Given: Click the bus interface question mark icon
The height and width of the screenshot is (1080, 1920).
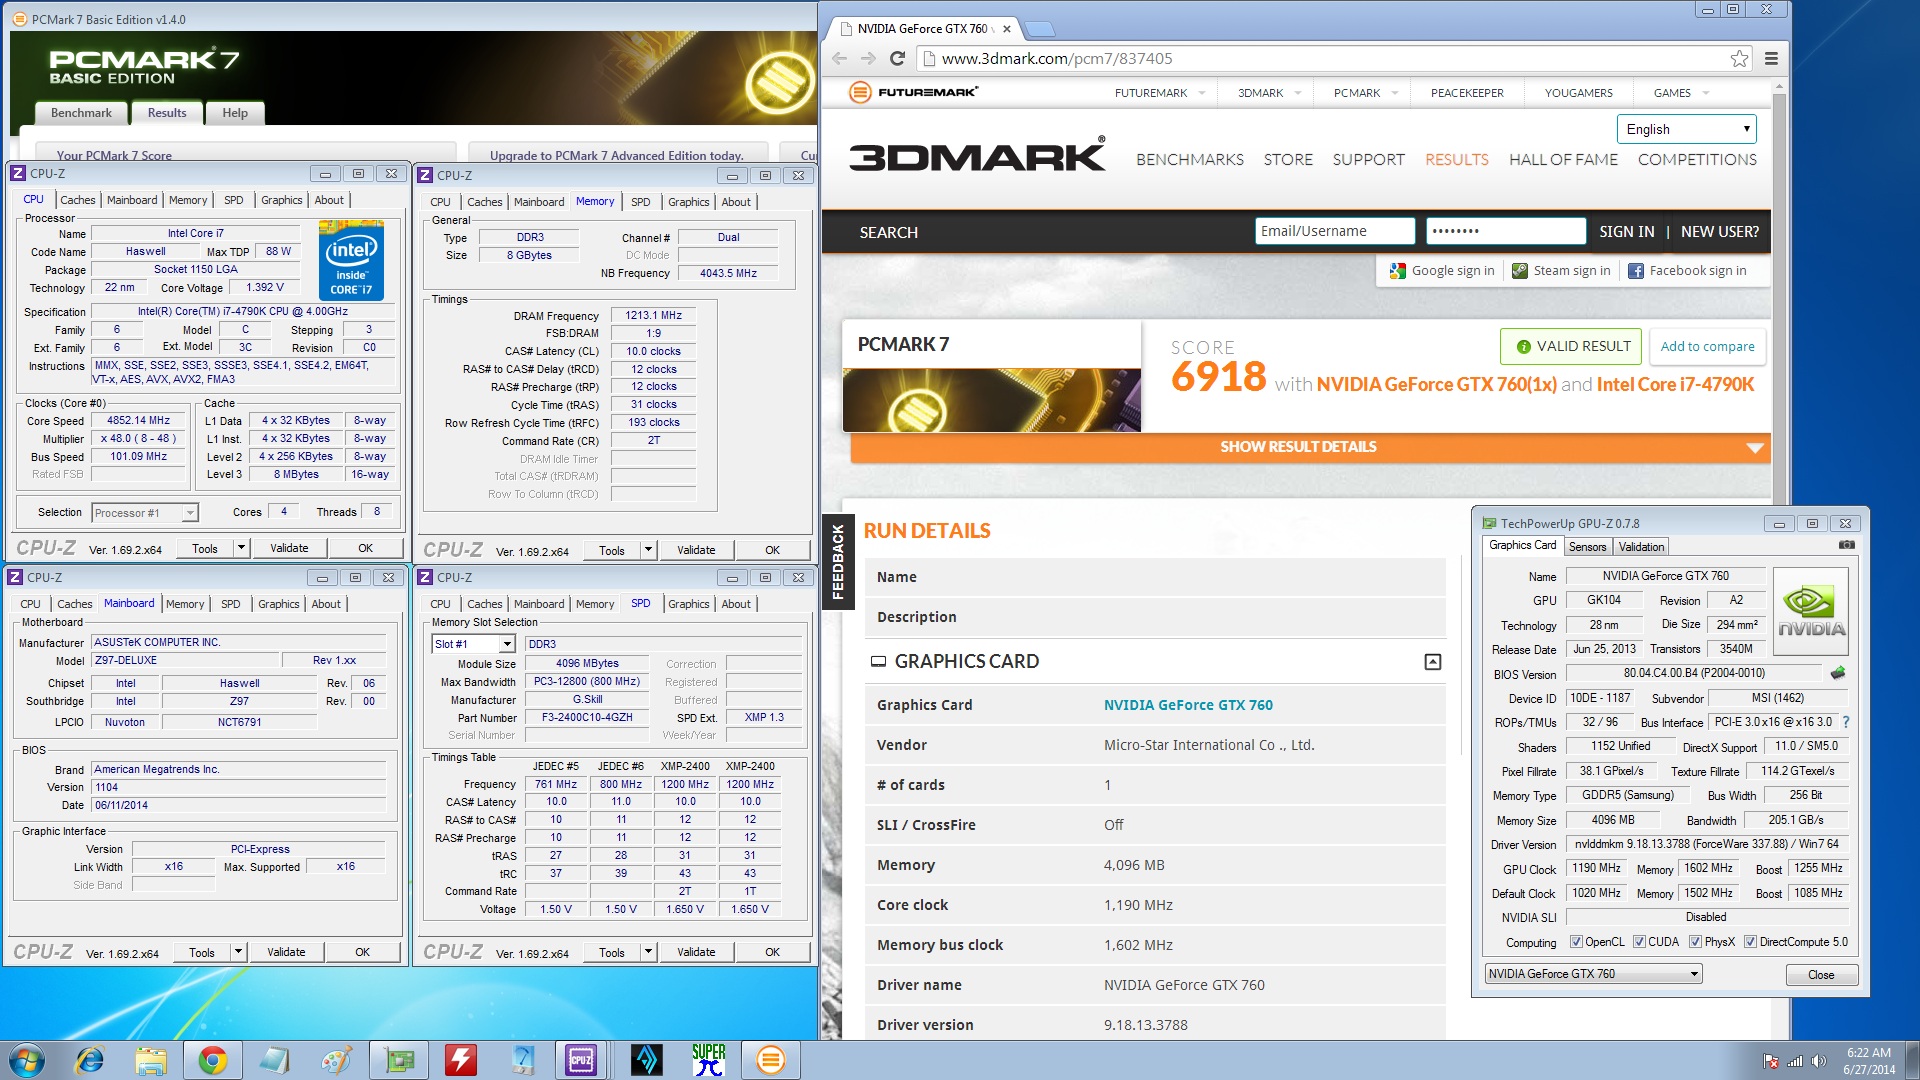Looking at the screenshot, I should coord(1845,722).
